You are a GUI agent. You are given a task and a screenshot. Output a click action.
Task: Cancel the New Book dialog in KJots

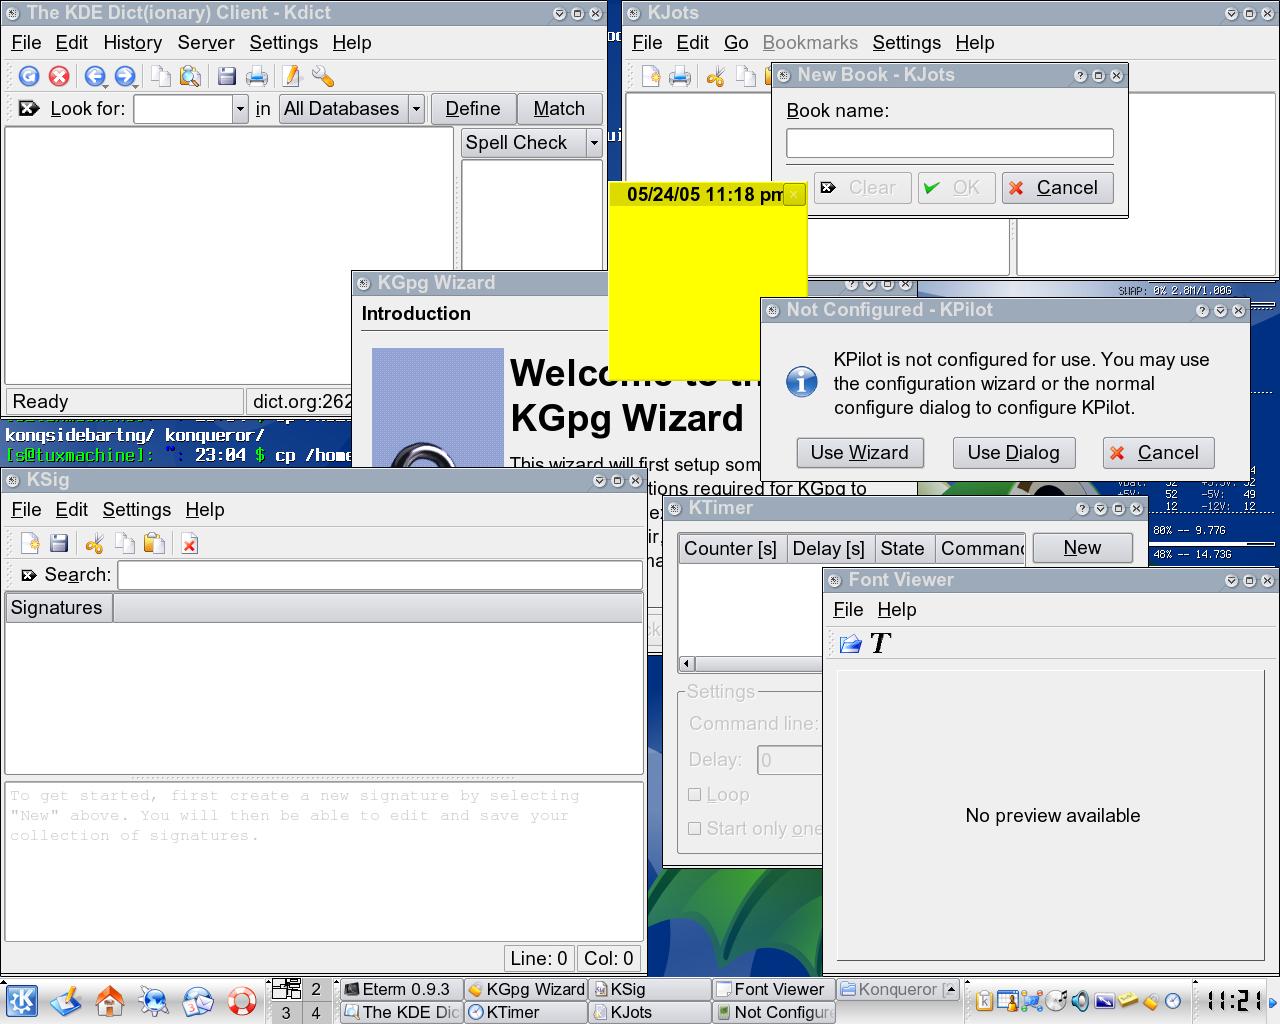[1058, 188]
